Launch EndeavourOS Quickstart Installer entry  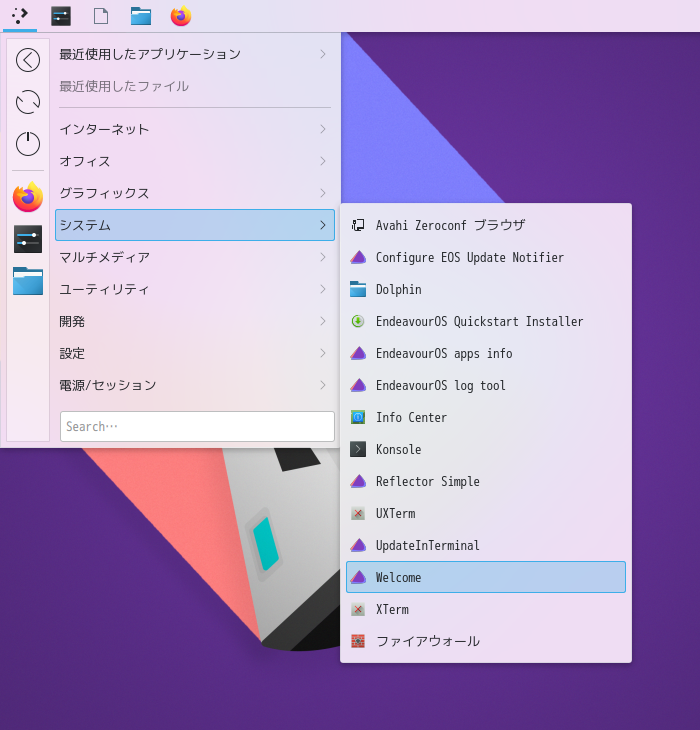point(486,321)
